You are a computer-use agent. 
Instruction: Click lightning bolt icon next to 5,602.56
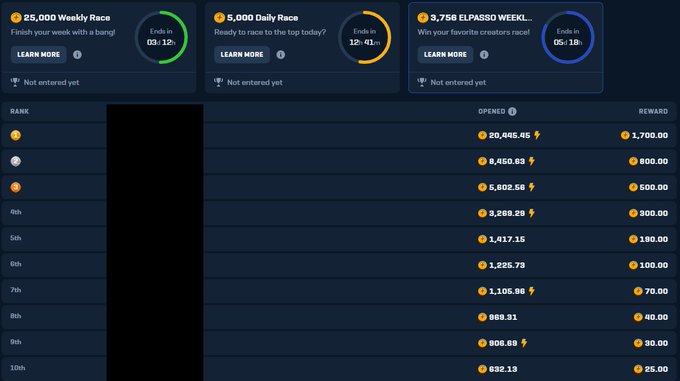(532, 187)
